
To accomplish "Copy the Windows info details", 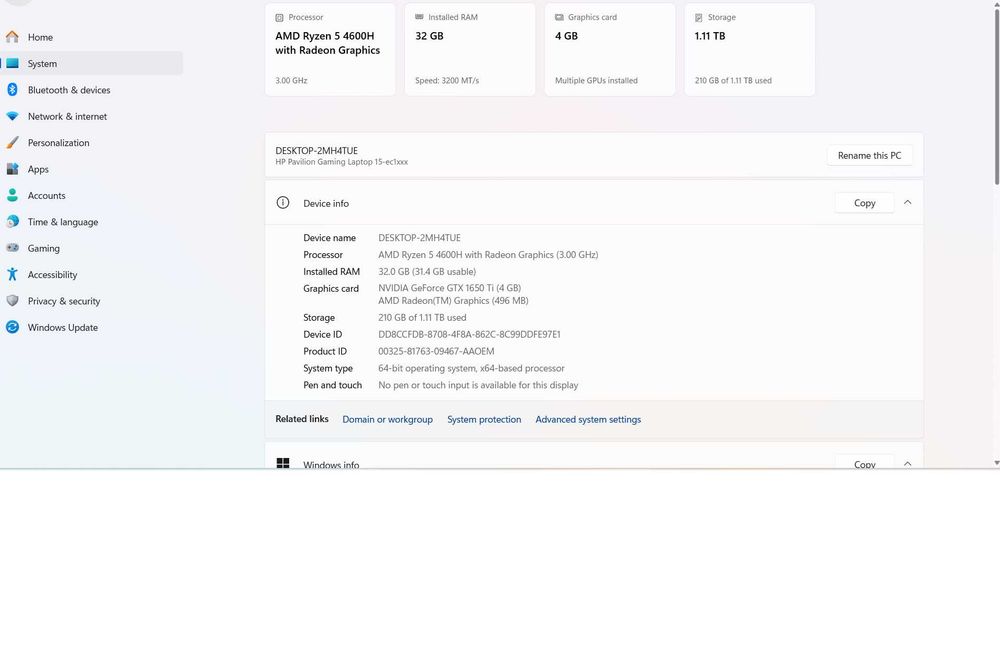I will pos(864,462).
